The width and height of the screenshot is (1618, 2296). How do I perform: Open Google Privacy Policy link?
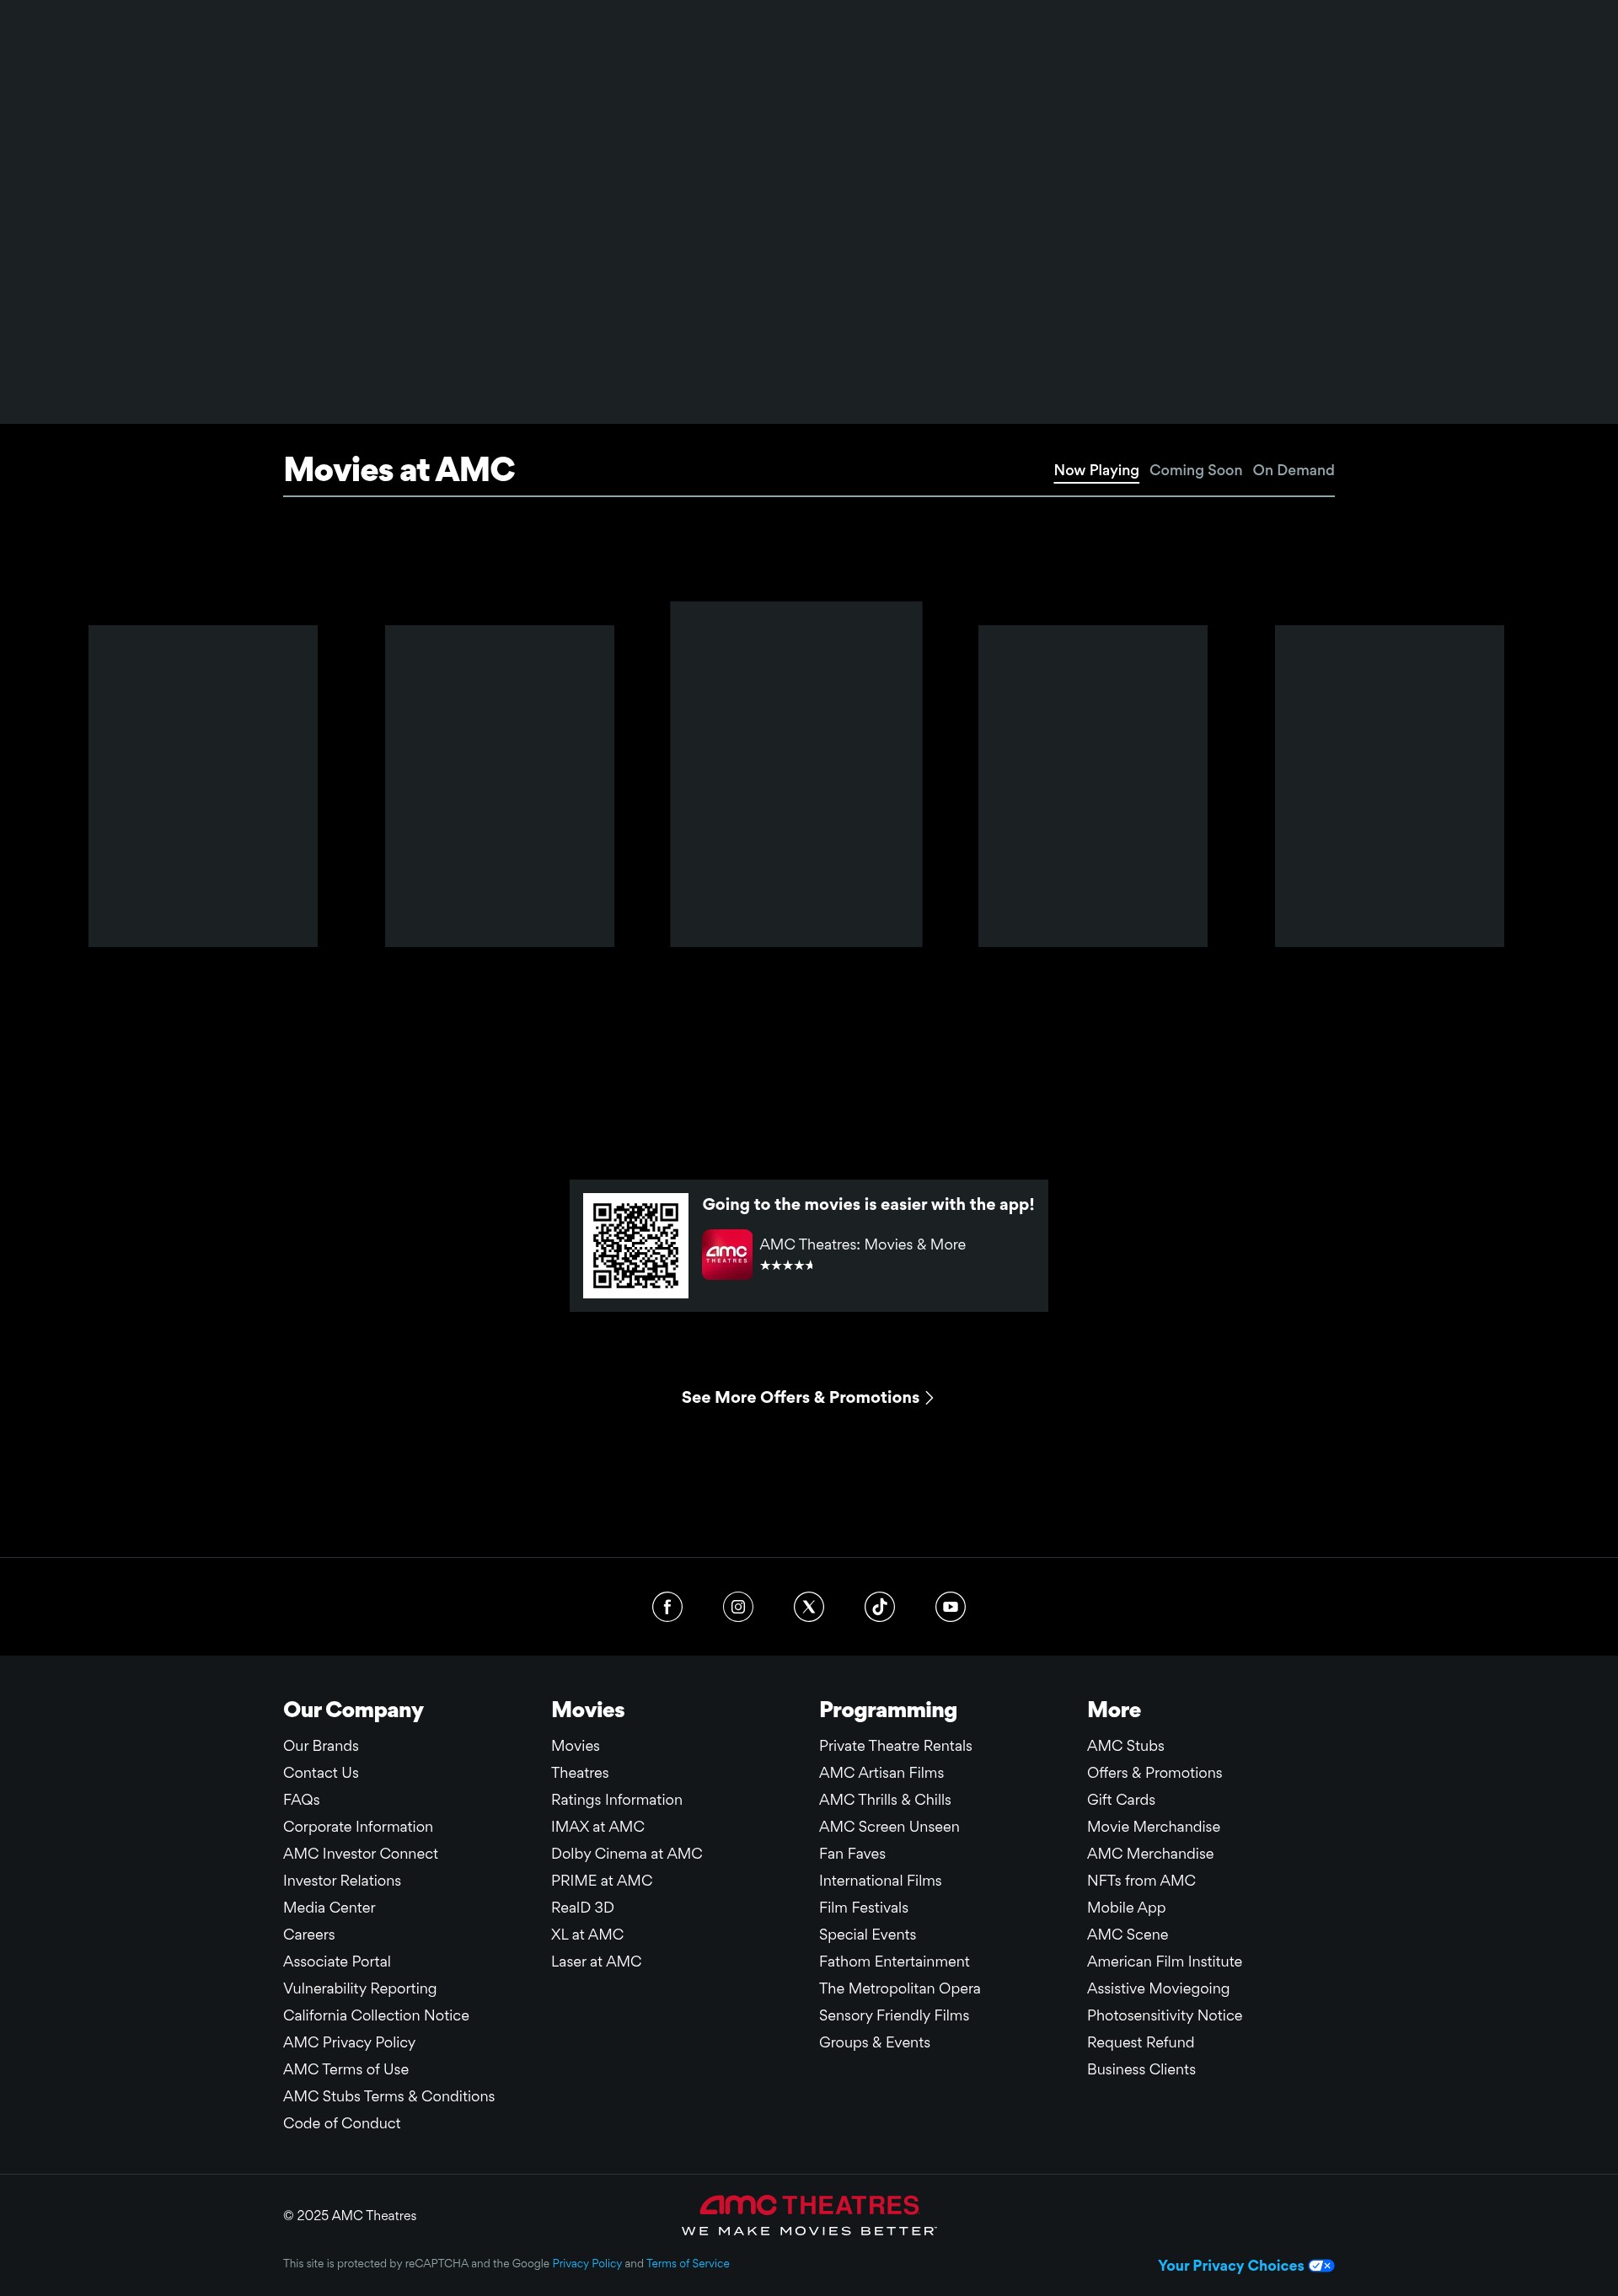587,2263
